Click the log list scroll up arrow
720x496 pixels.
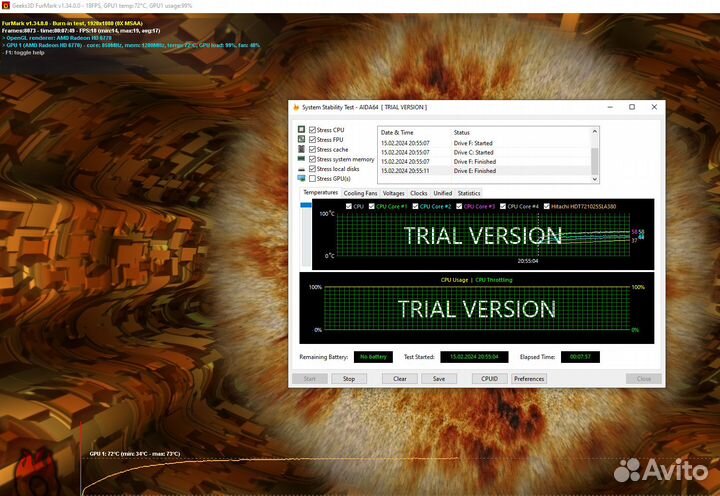[595, 131]
